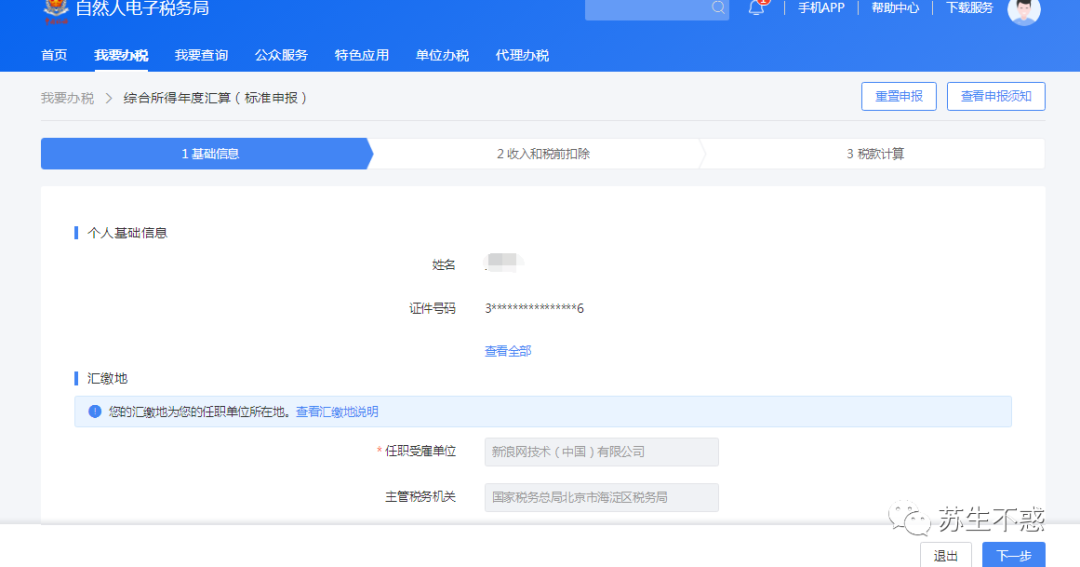Click 重置申报 button
This screenshot has height=567, width=1080.
[x=899, y=96]
